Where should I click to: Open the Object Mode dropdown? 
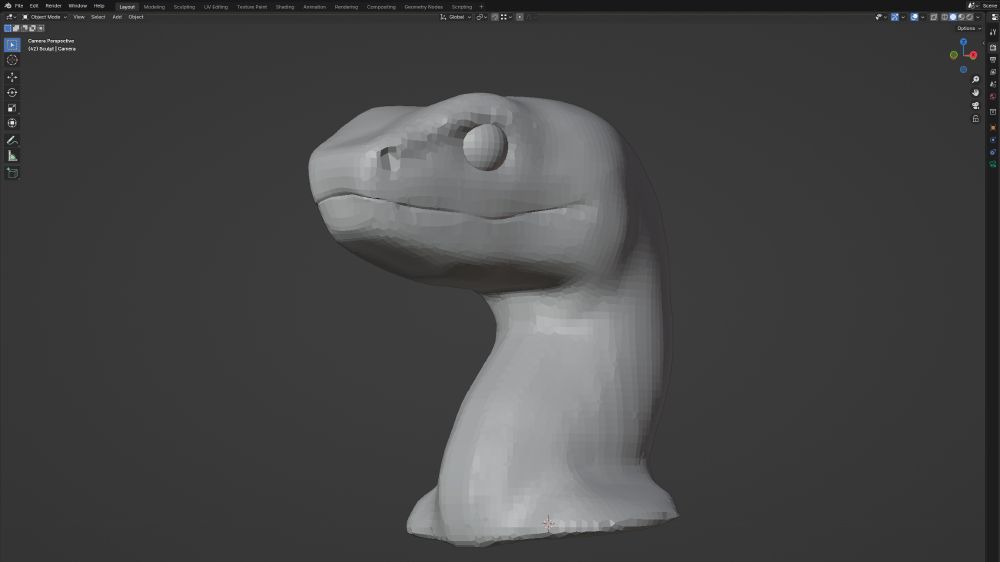44,17
